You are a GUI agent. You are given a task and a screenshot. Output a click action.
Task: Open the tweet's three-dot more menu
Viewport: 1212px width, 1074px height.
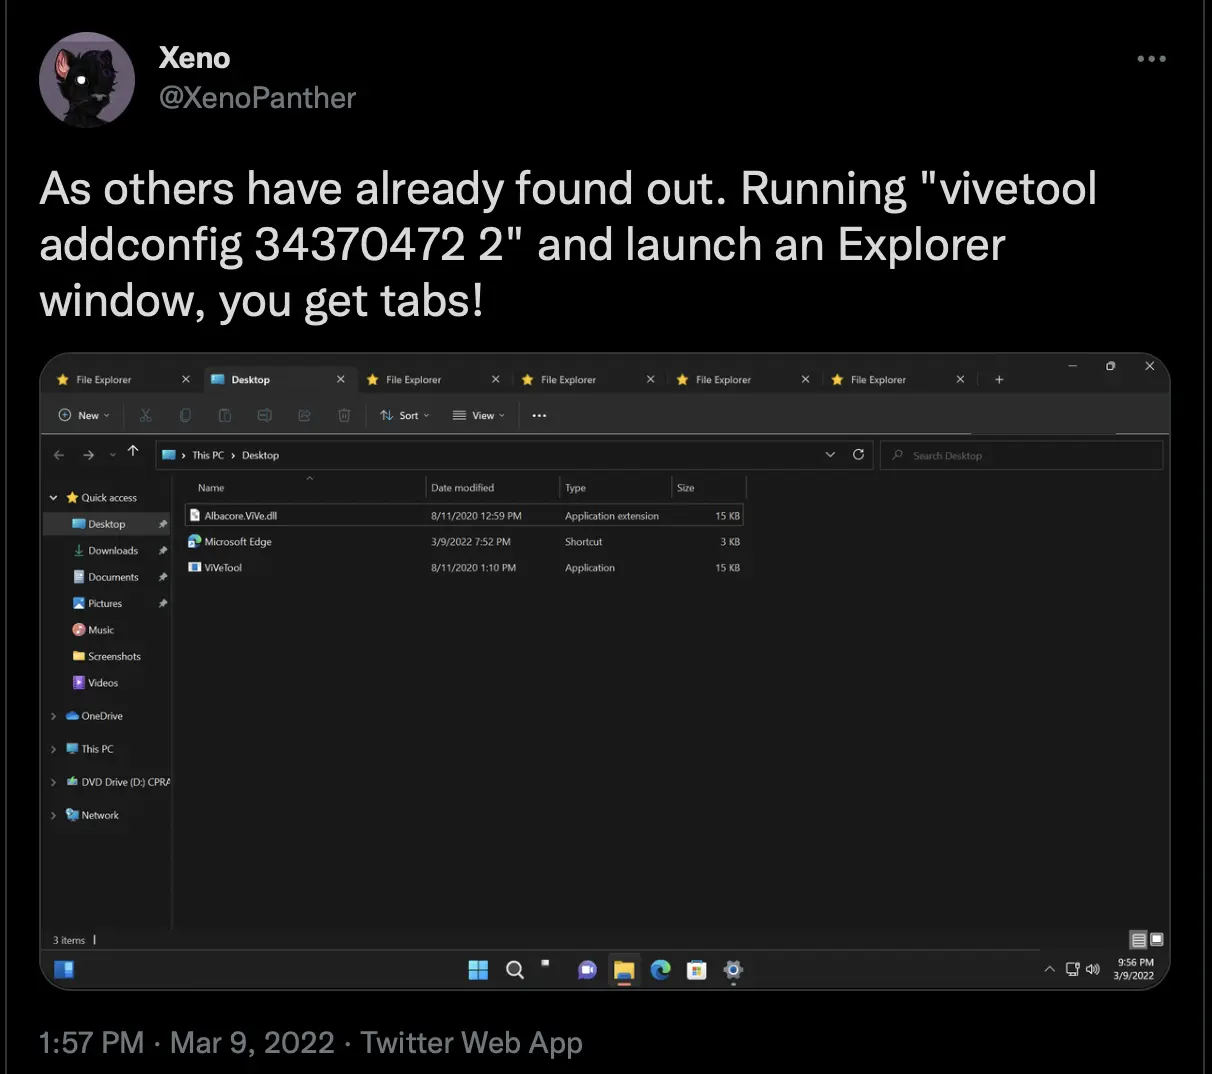pos(1151,59)
